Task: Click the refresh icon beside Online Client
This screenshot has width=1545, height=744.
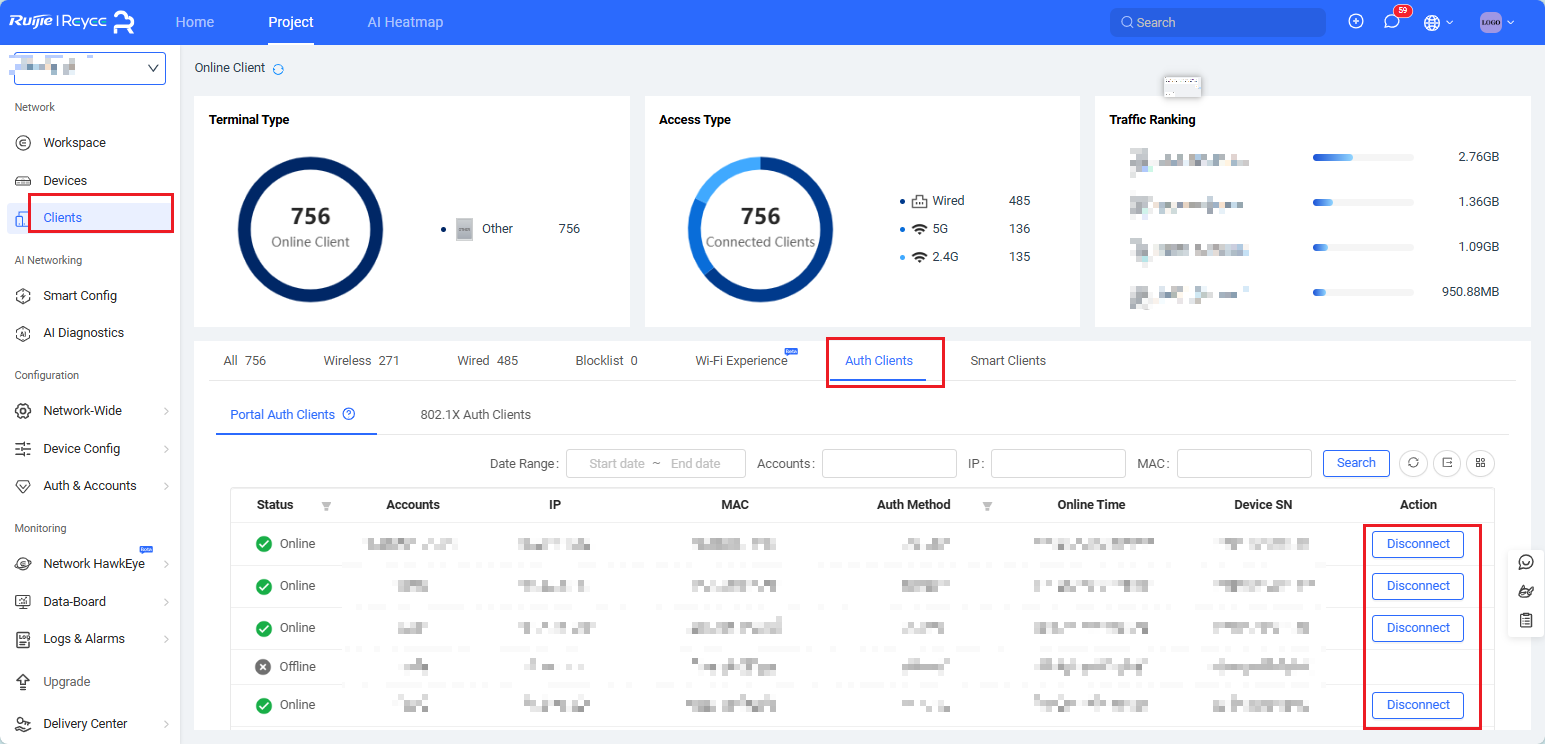Action: tap(279, 69)
